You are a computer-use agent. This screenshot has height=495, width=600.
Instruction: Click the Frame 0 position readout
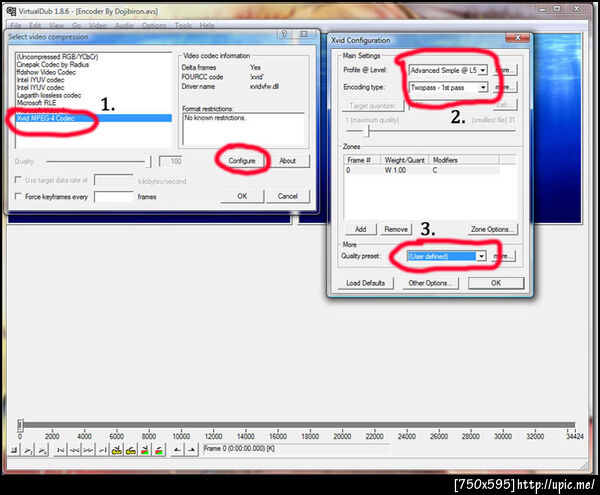coord(296,448)
